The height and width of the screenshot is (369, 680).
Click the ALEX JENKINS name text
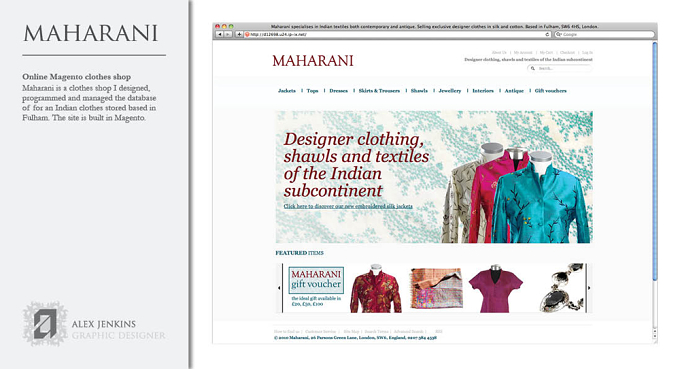coord(104,324)
